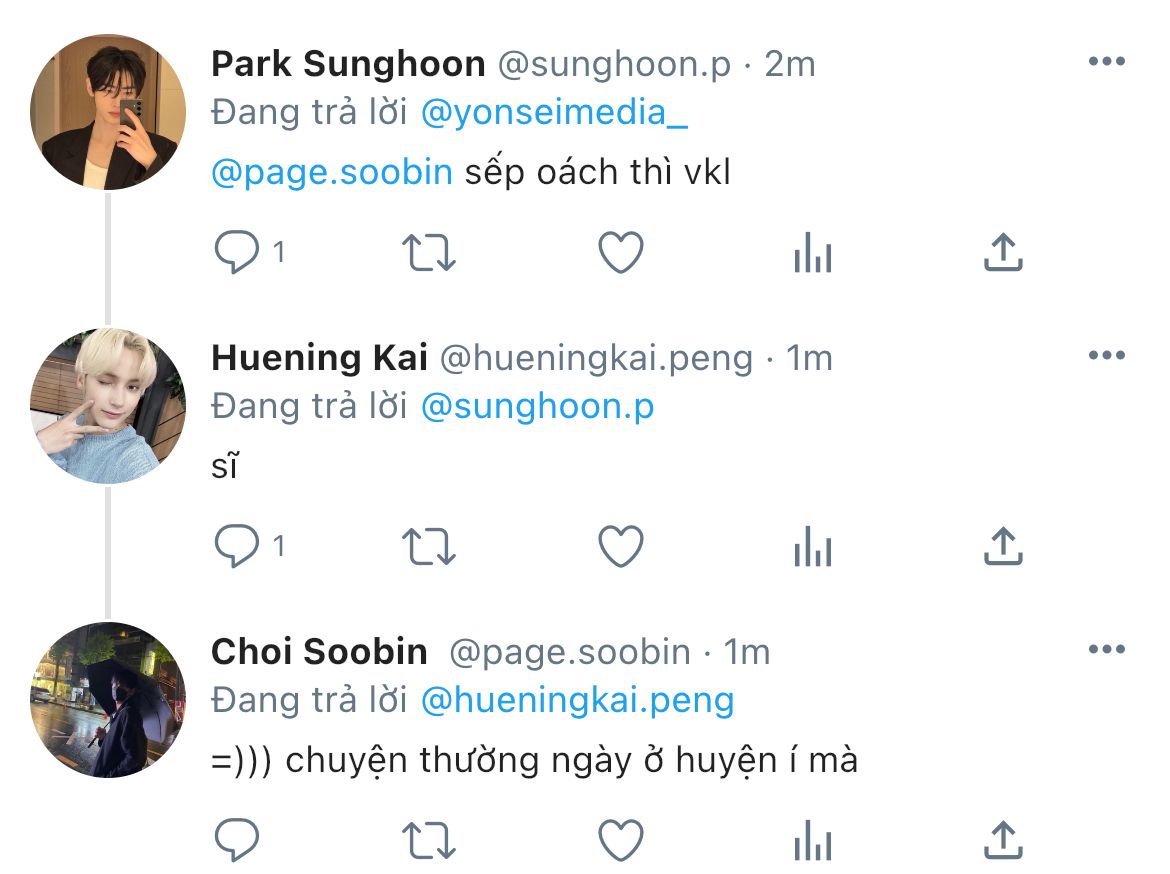
Task: Share Park Sunghoon's tweet
Action: click(1003, 253)
